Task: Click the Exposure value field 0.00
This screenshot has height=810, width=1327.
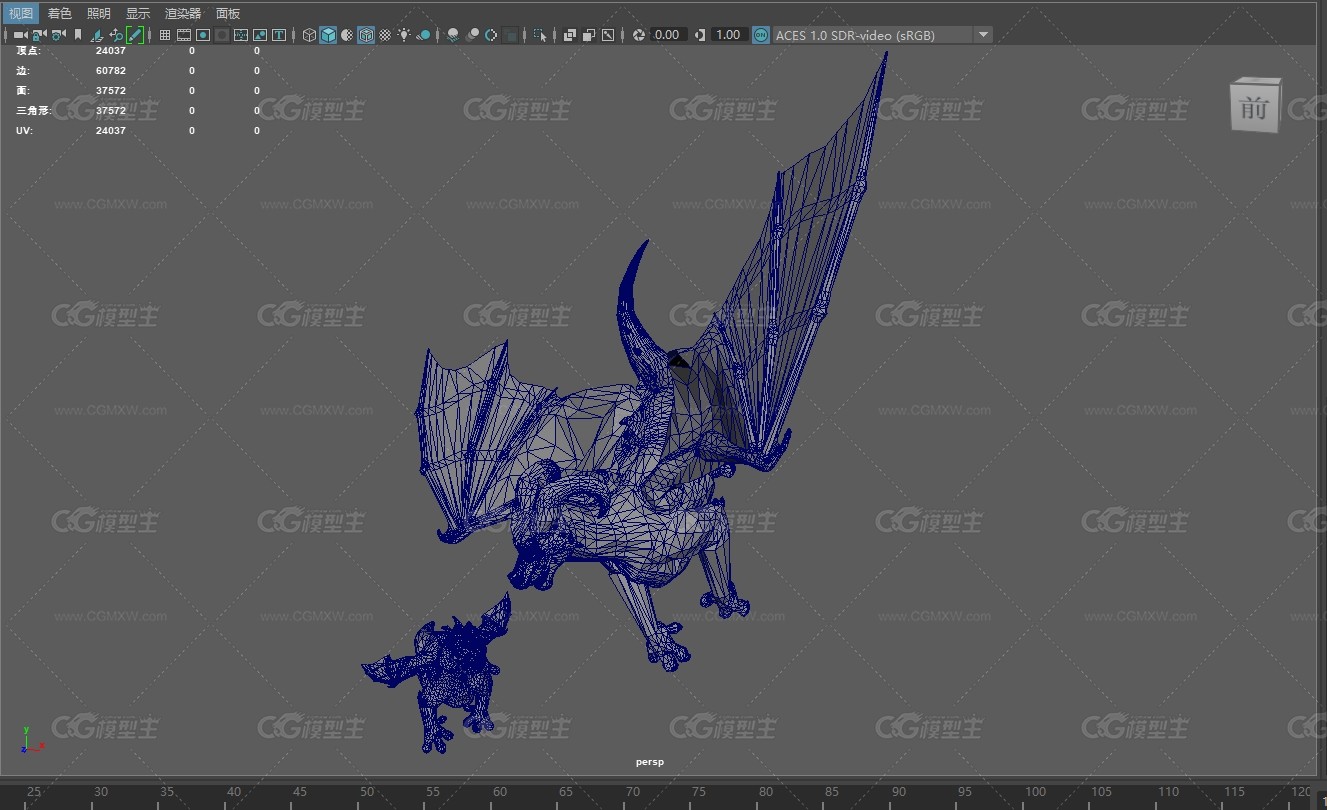Action: tap(668, 35)
